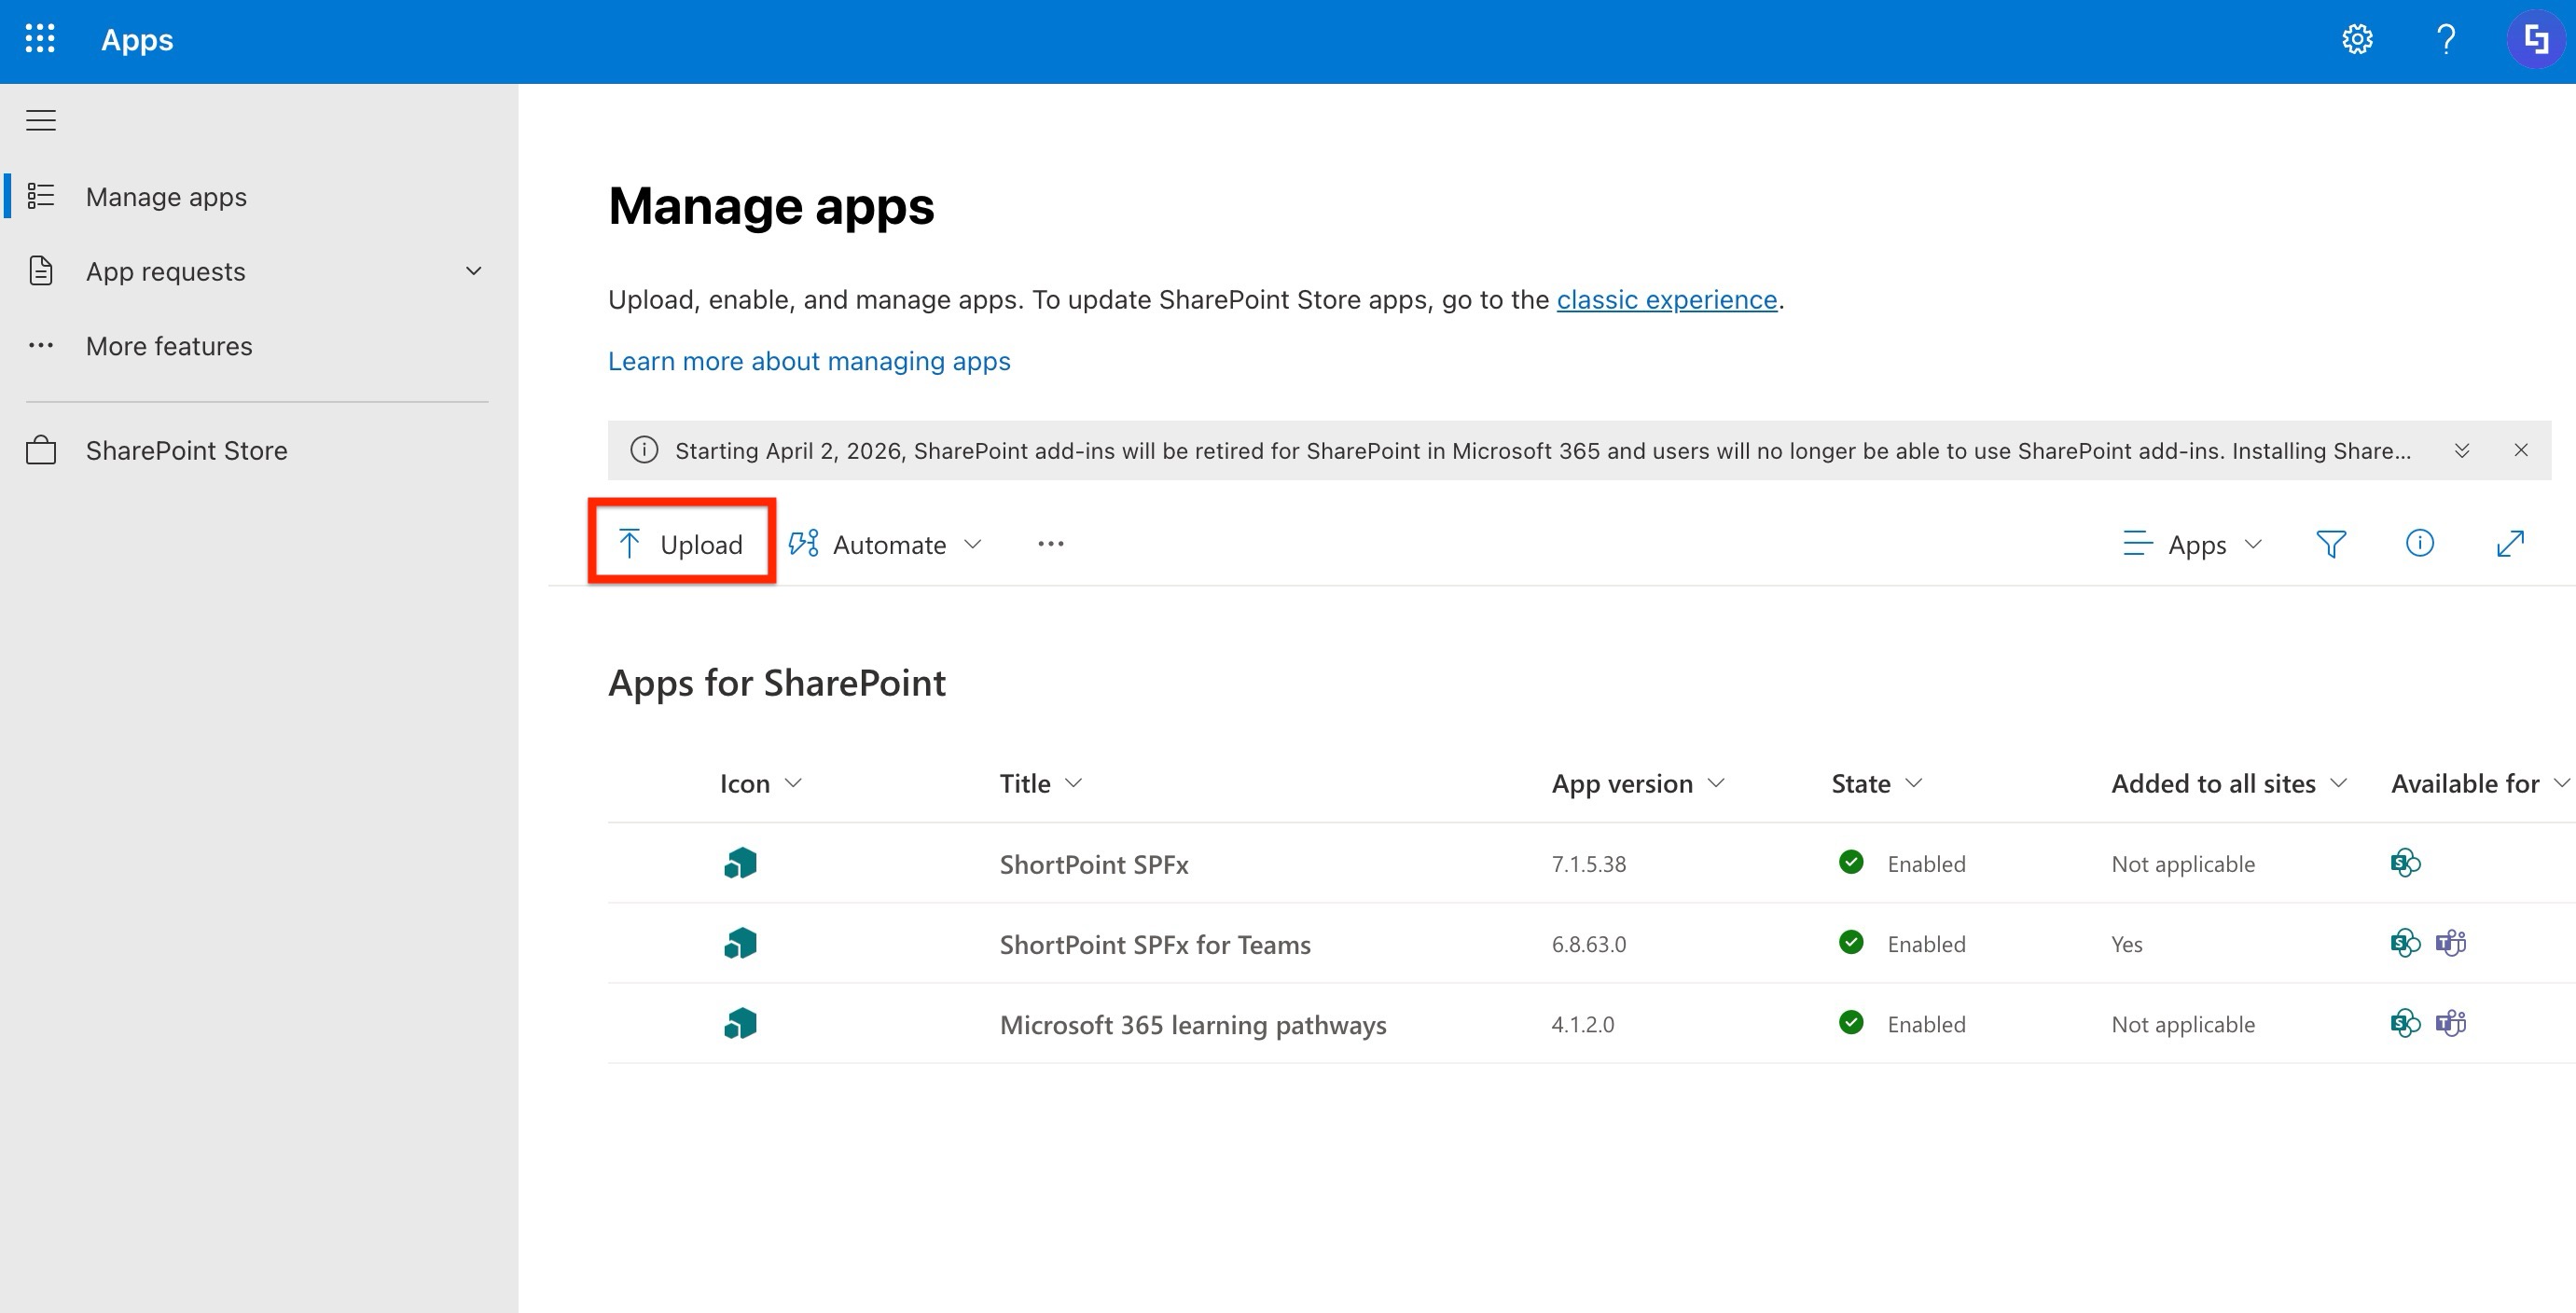Image resolution: width=2576 pixels, height=1313 pixels.
Task: Collapse navigation with the hamburger icon
Action: tap(41, 121)
